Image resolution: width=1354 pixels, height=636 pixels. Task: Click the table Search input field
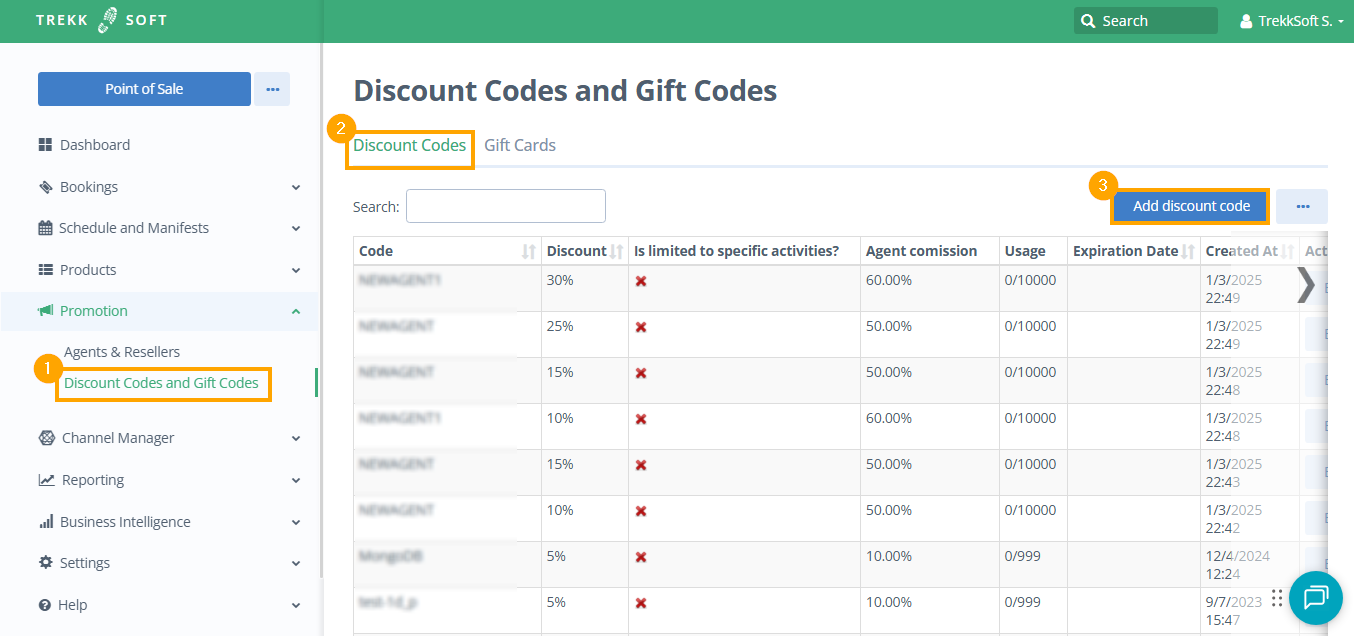[x=505, y=206]
